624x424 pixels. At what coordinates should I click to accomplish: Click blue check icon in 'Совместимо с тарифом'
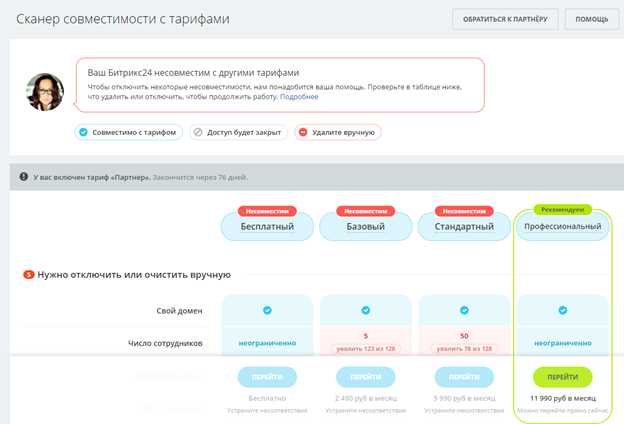tap(83, 132)
